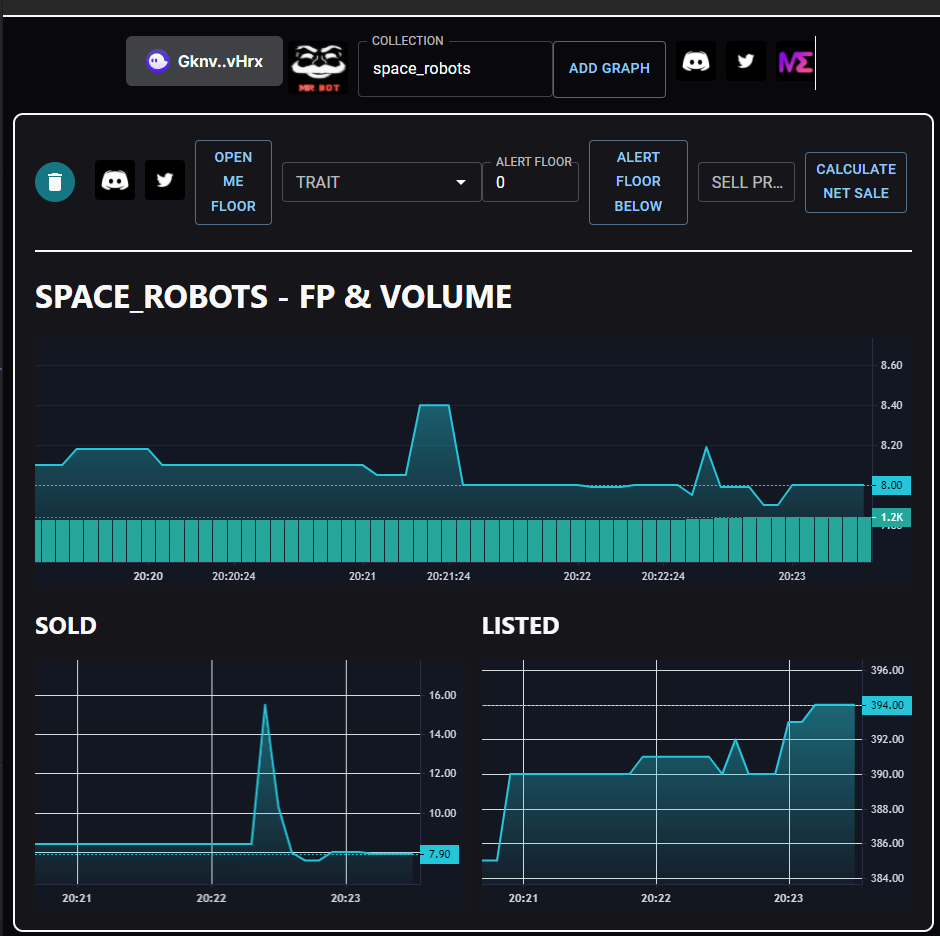Expand the TRAIT dropdown
Screen dimensions: 940x936
[x=382, y=182]
